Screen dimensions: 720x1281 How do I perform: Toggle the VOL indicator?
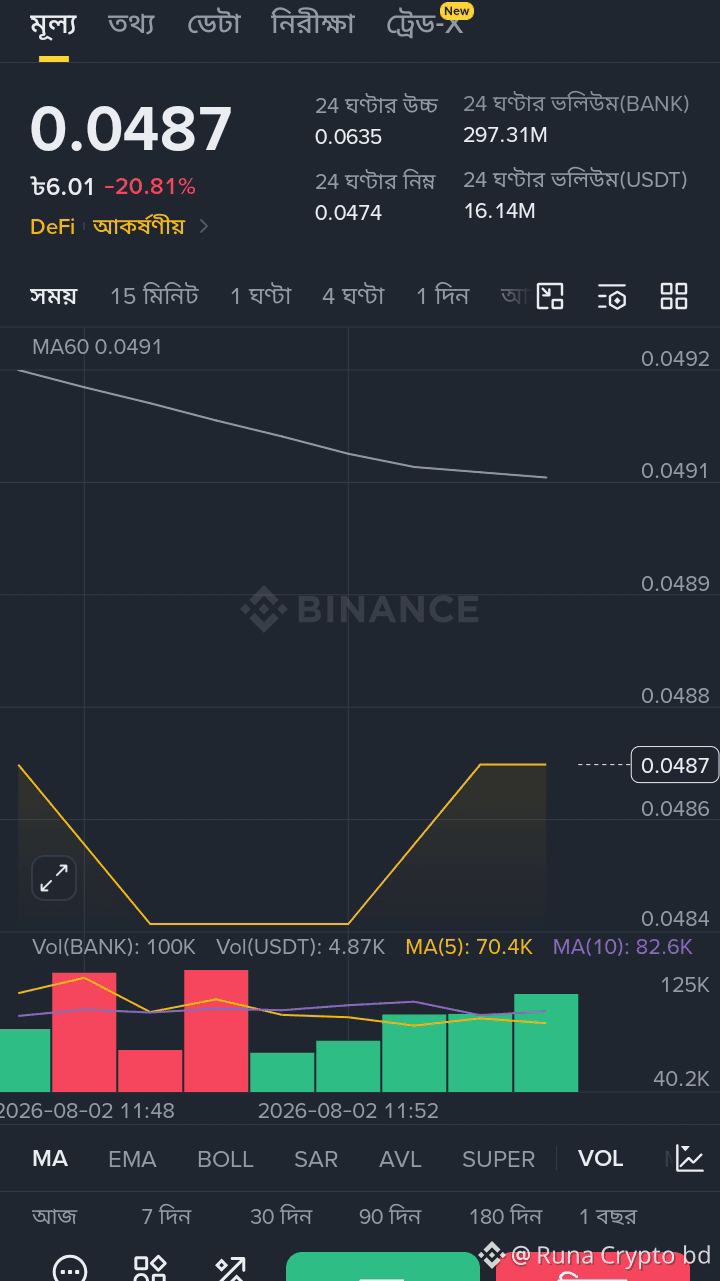point(600,1158)
